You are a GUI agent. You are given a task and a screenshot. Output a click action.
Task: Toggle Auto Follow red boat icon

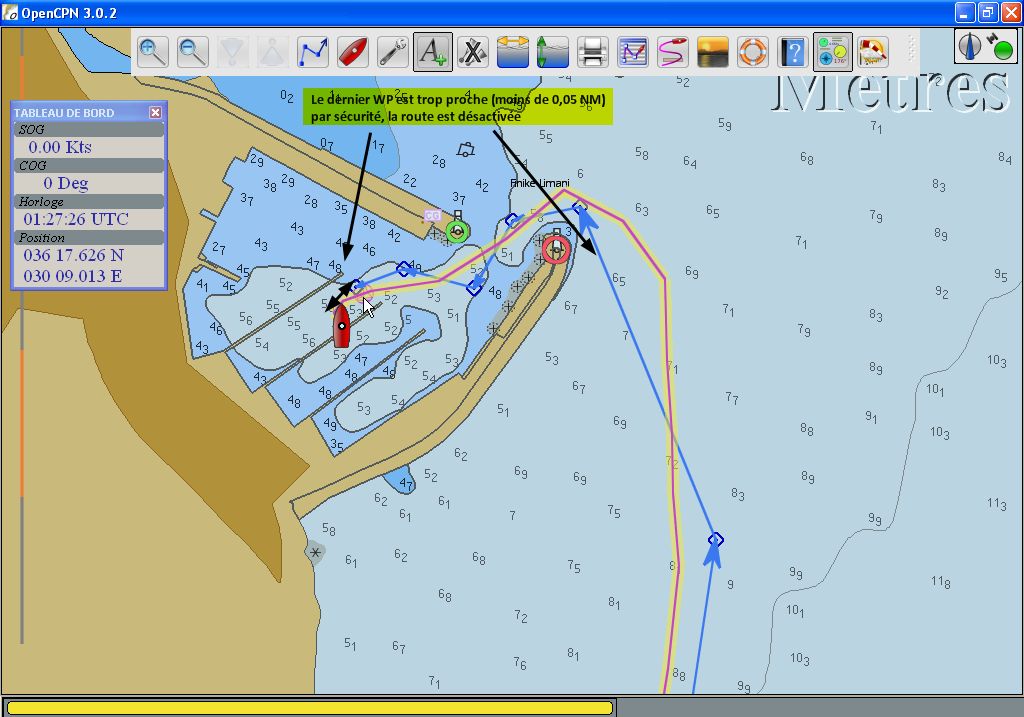(x=353, y=51)
